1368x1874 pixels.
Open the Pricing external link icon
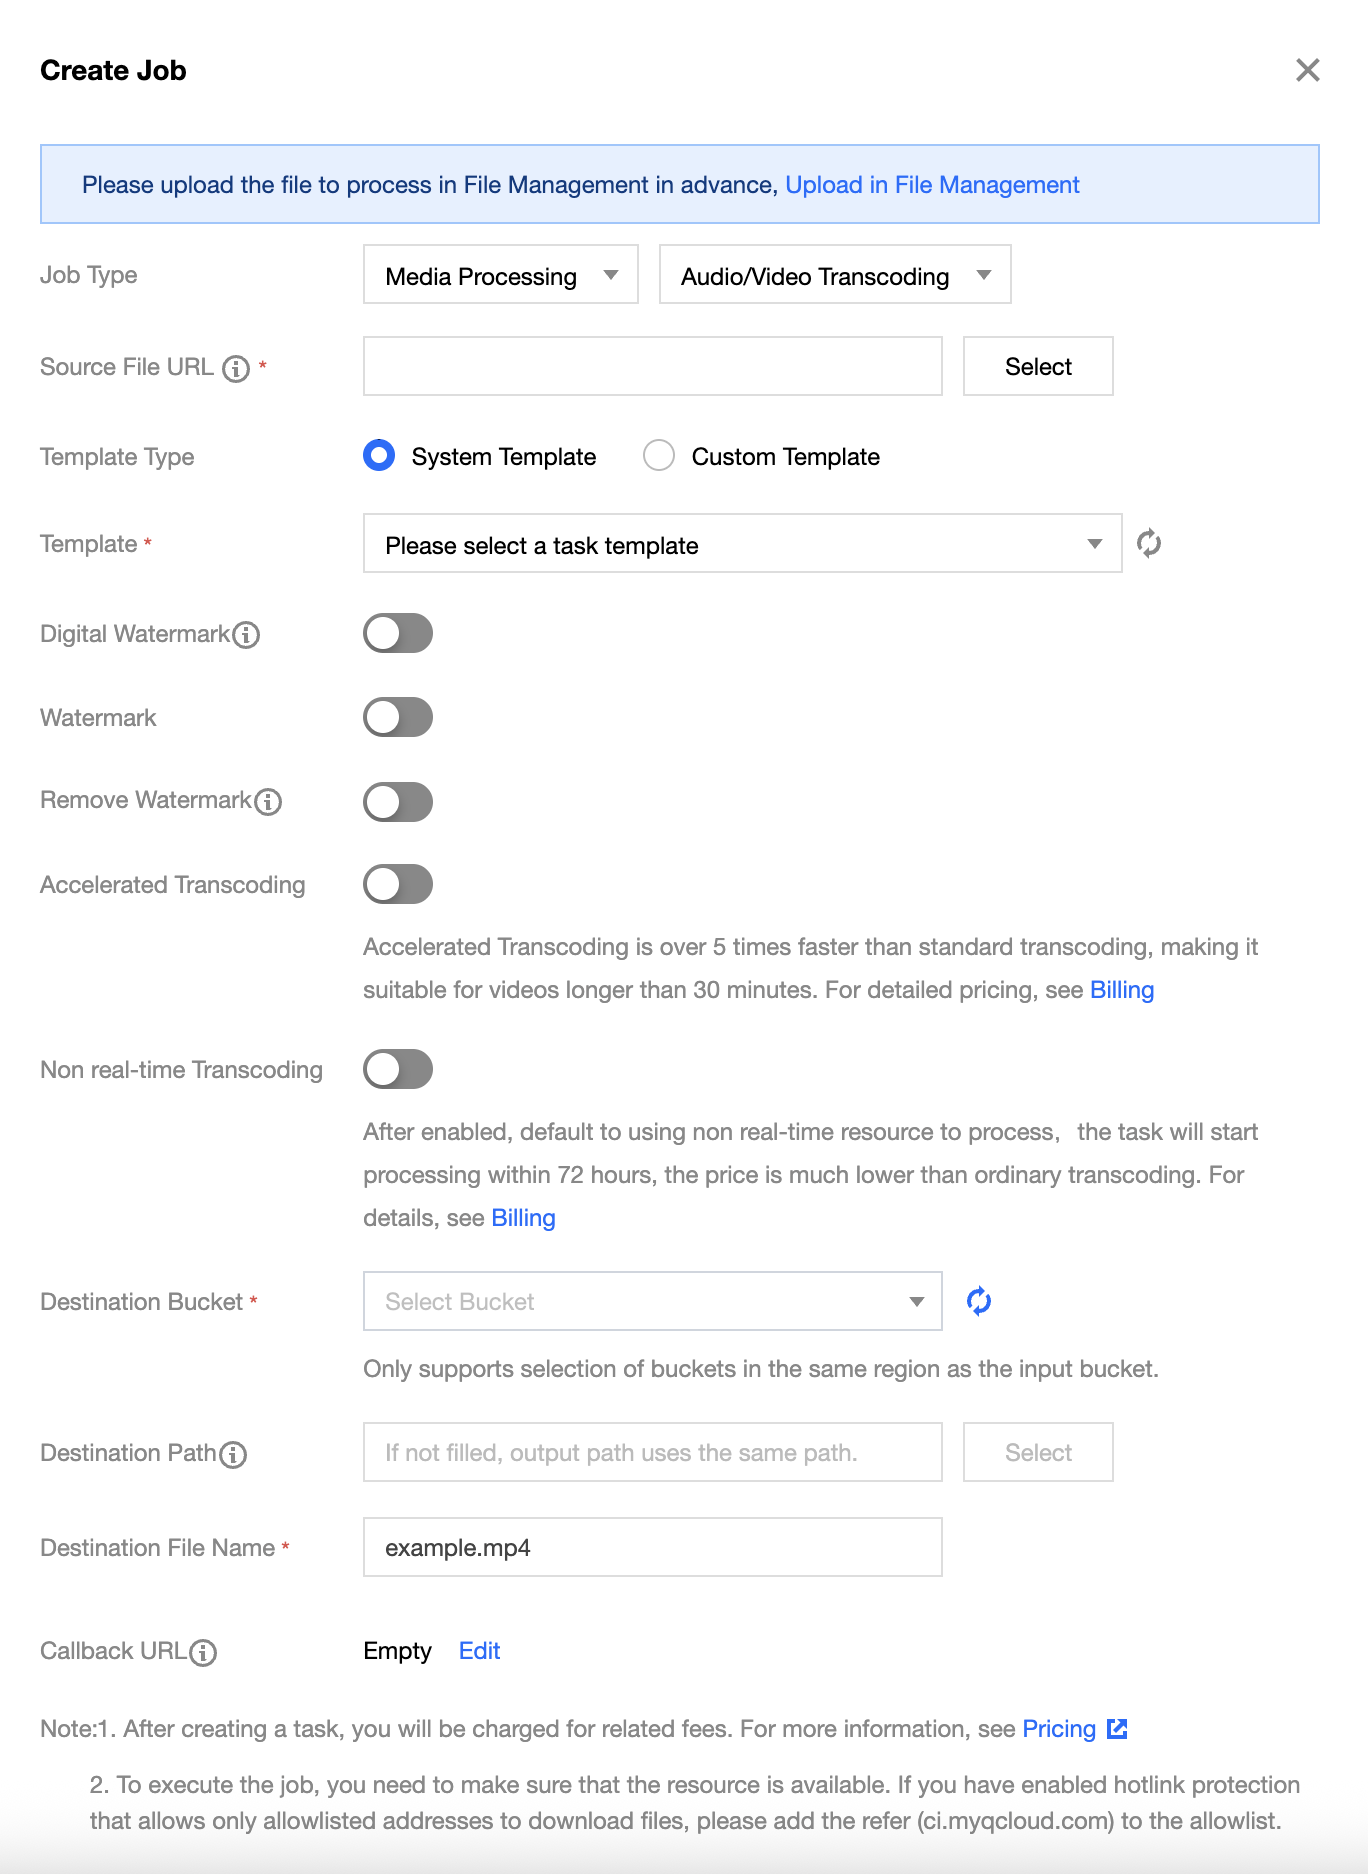pos(1117,1729)
